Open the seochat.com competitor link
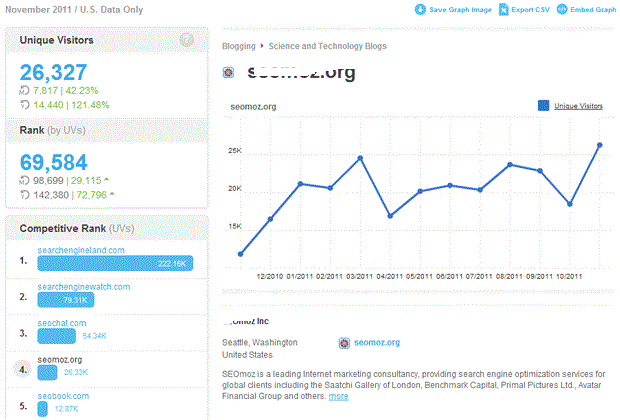Image resolution: width=620 pixels, height=420 pixels. tap(62, 323)
